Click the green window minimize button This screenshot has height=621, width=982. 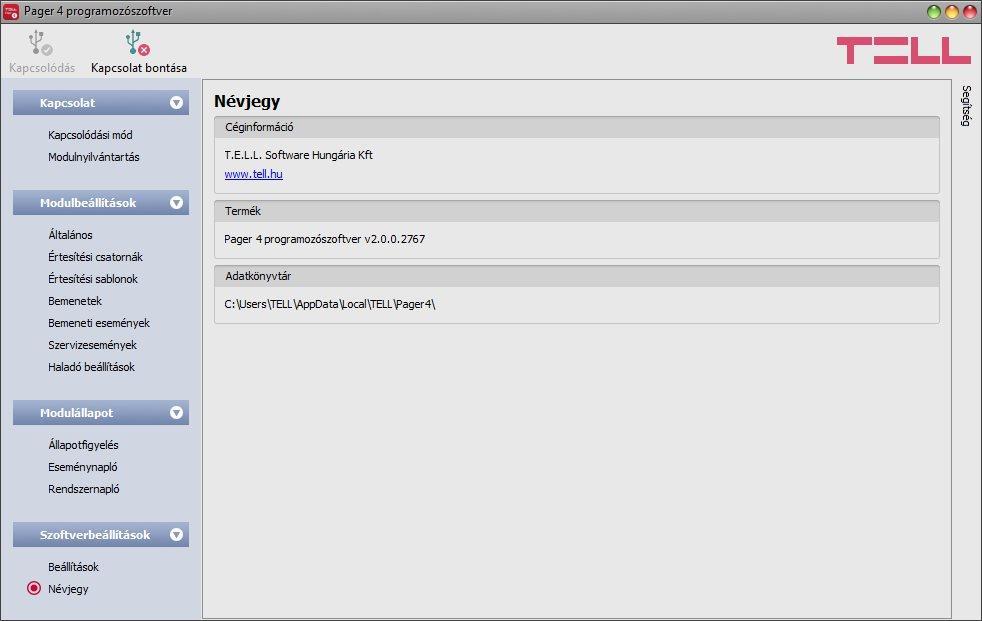pyautogui.click(x=934, y=11)
